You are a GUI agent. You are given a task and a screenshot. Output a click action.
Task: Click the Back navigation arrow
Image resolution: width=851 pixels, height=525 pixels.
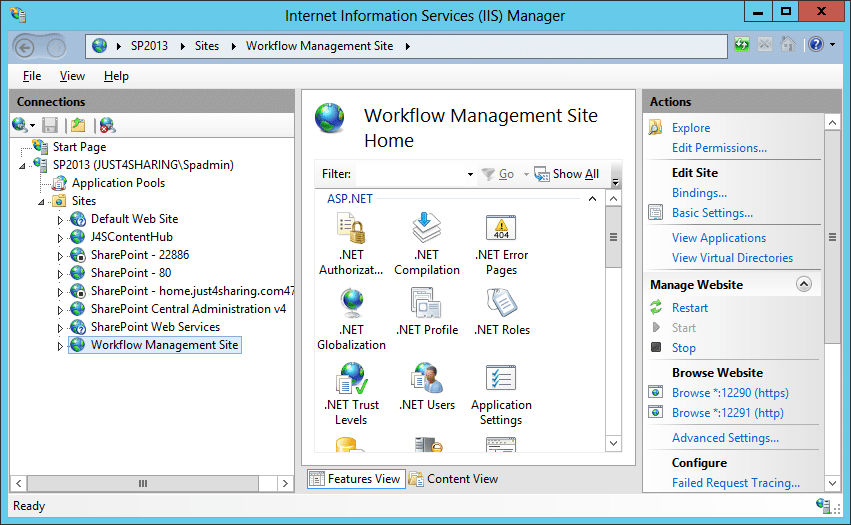[24, 48]
